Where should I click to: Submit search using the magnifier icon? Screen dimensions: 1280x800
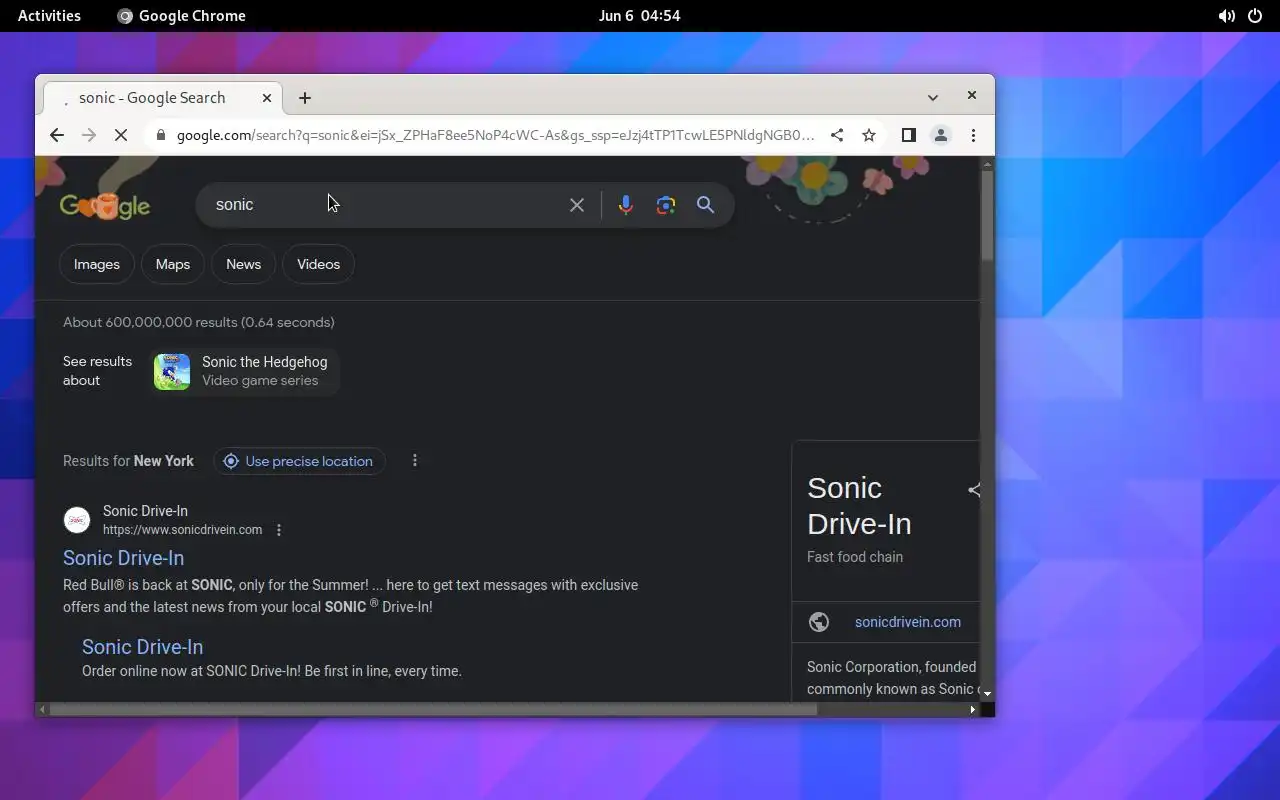point(706,205)
